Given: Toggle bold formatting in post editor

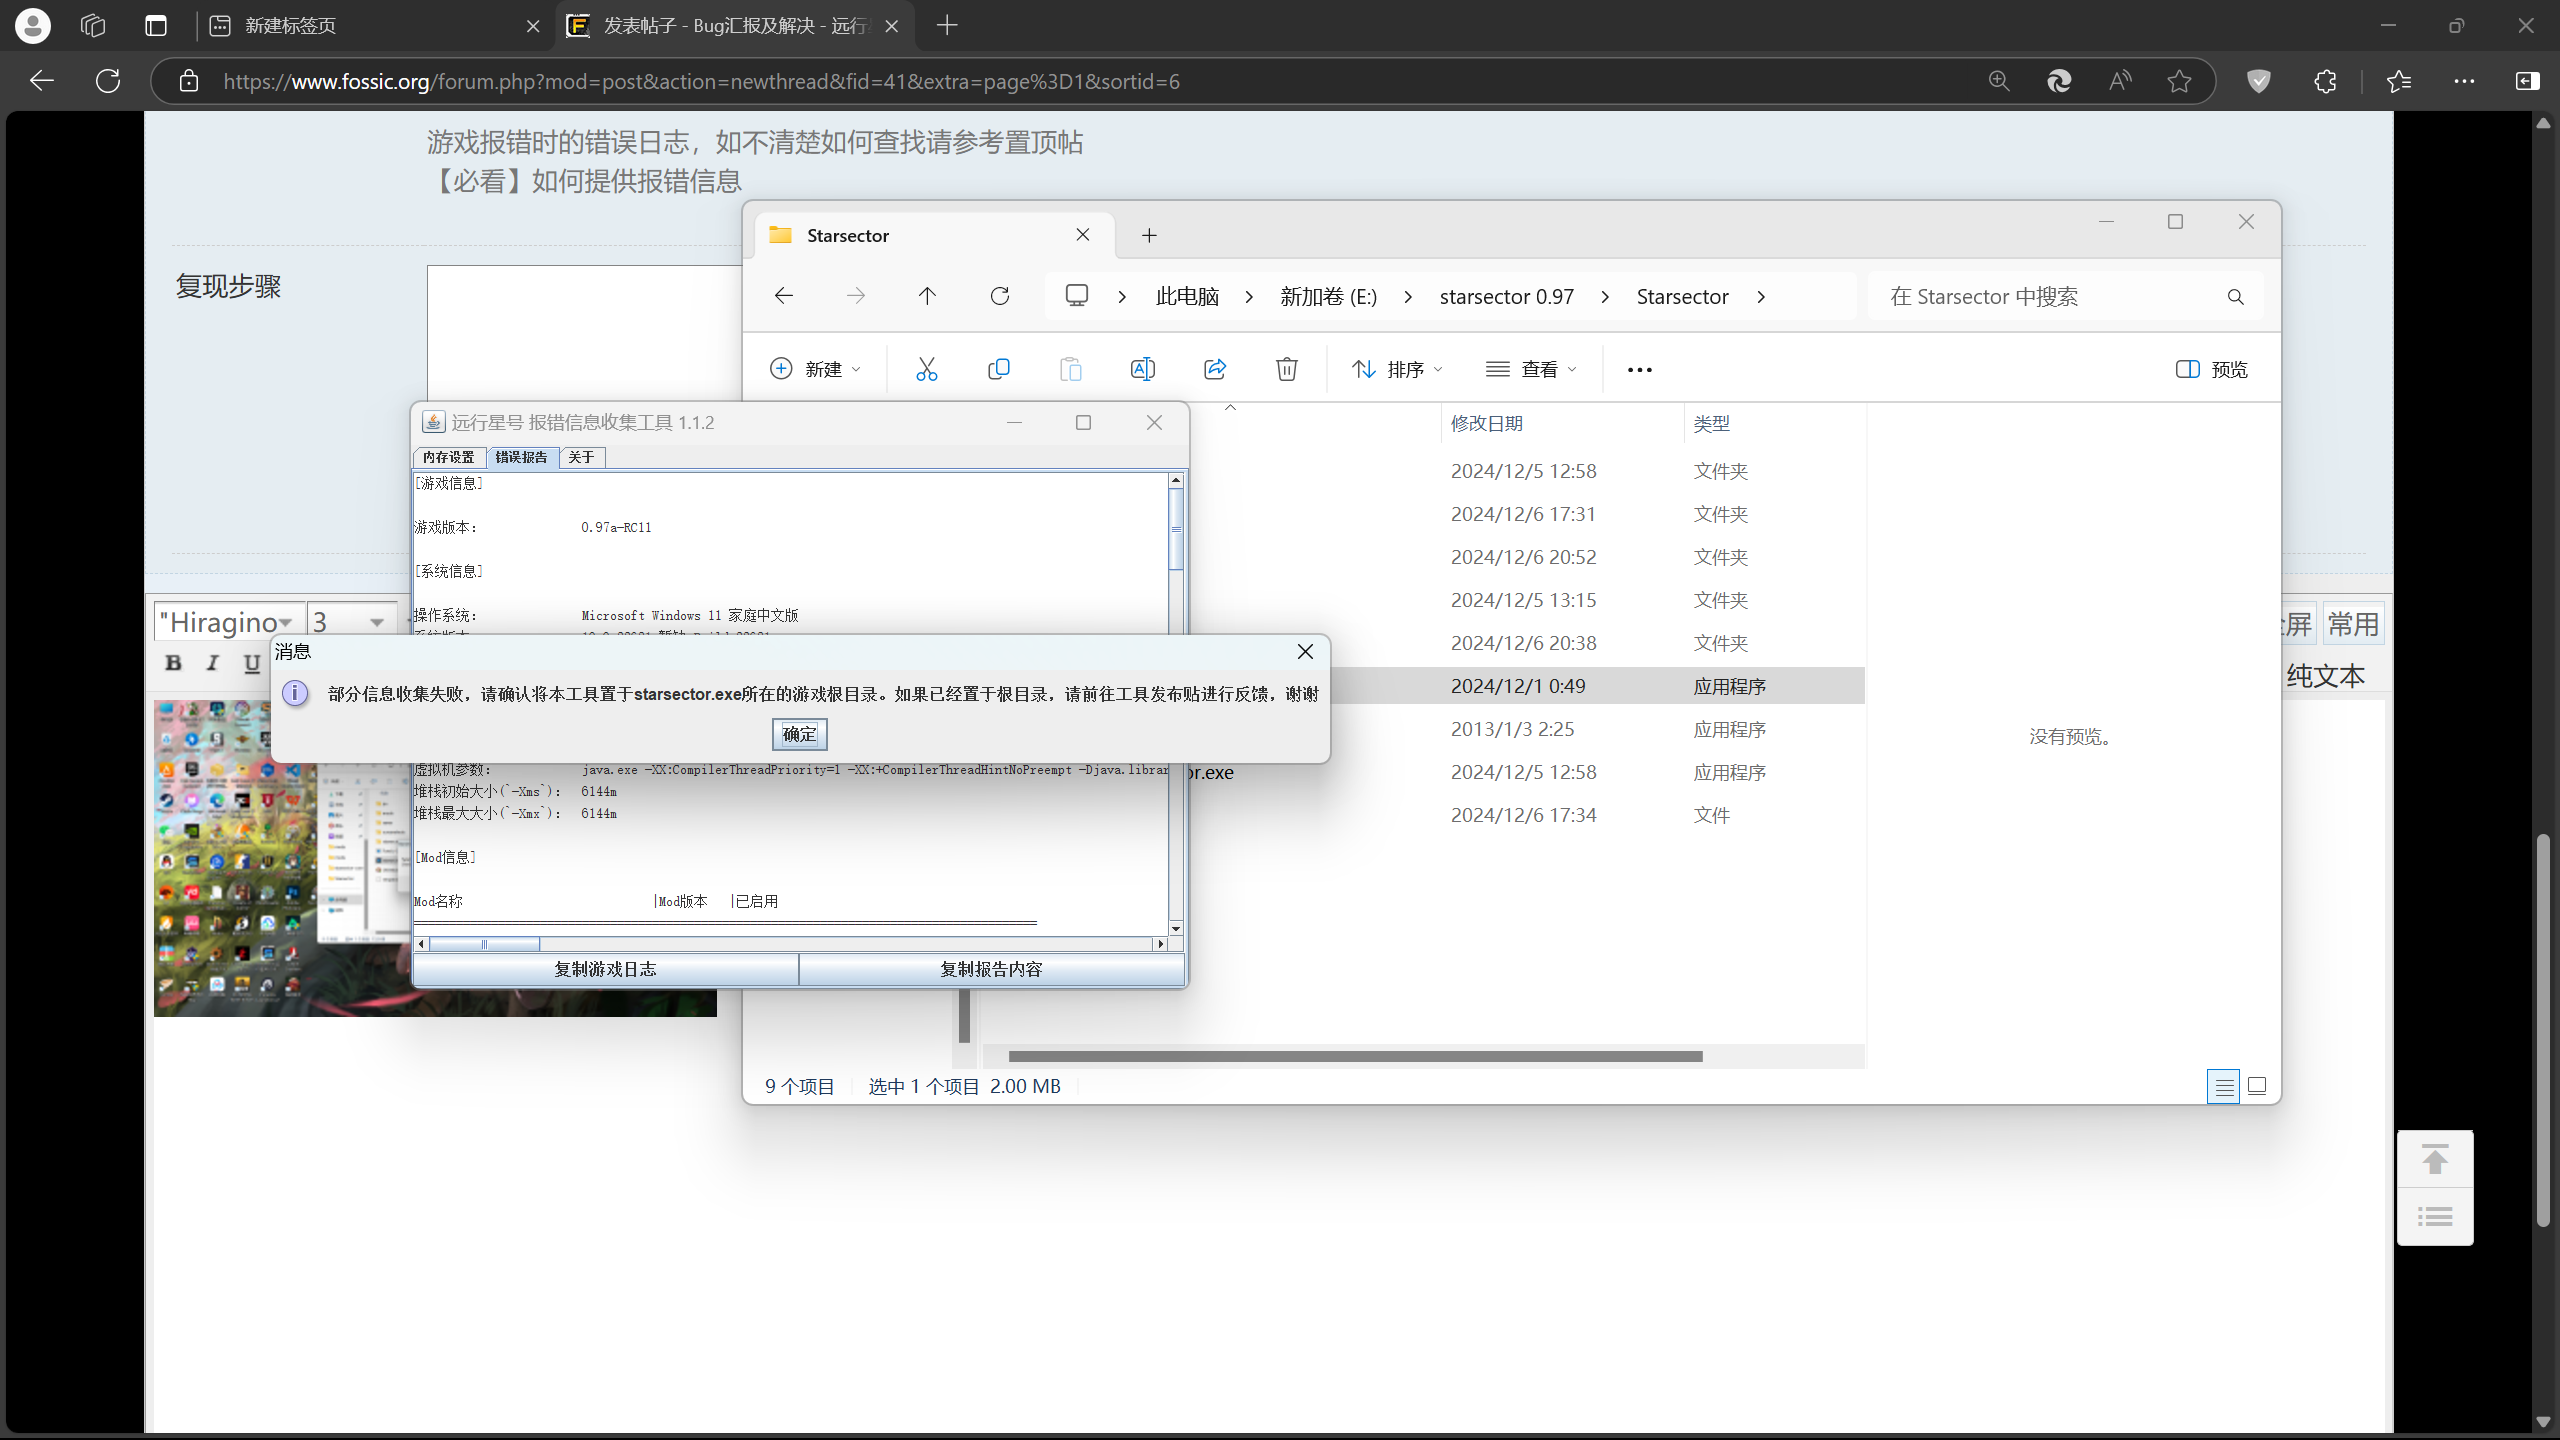Looking at the screenshot, I should (x=173, y=663).
